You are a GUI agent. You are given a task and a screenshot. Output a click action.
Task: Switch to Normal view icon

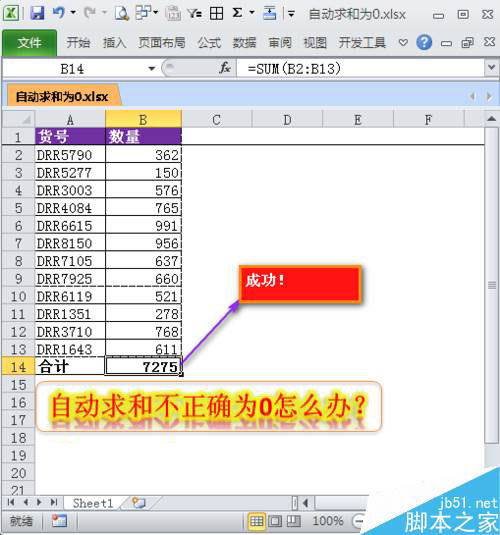[257, 521]
